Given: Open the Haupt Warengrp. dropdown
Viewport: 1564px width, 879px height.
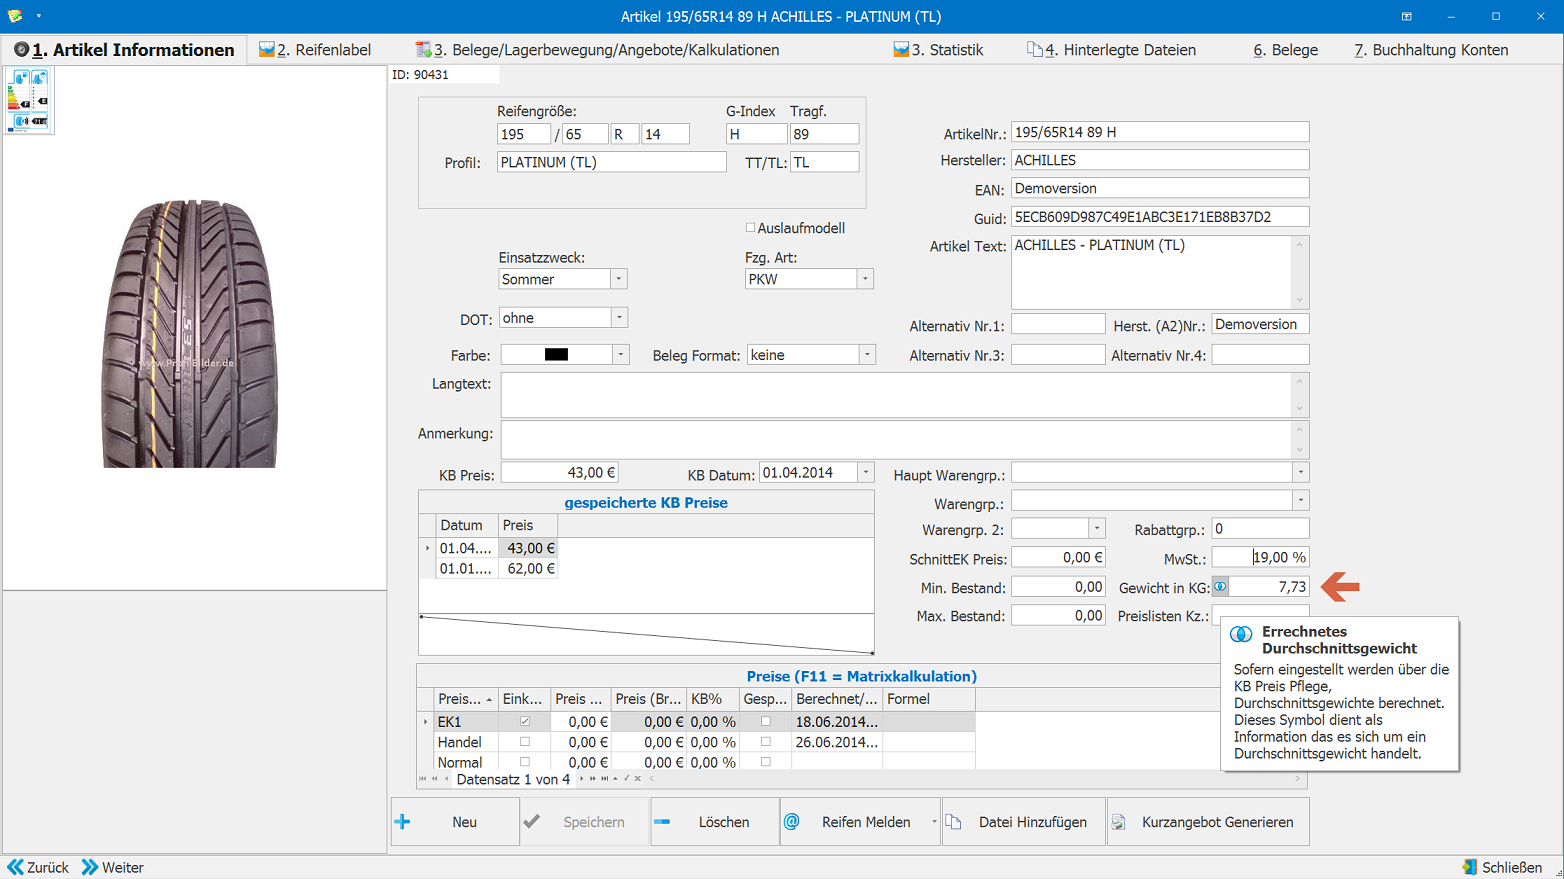Looking at the screenshot, I should [1300, 472].
